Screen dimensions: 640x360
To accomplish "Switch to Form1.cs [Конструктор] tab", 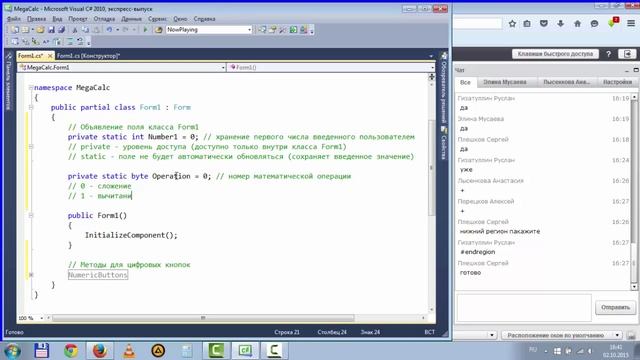I will [x=88, y=56].
